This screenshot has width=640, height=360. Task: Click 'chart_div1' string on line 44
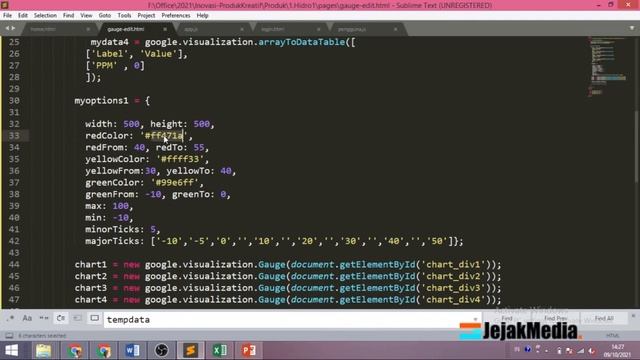453,264
